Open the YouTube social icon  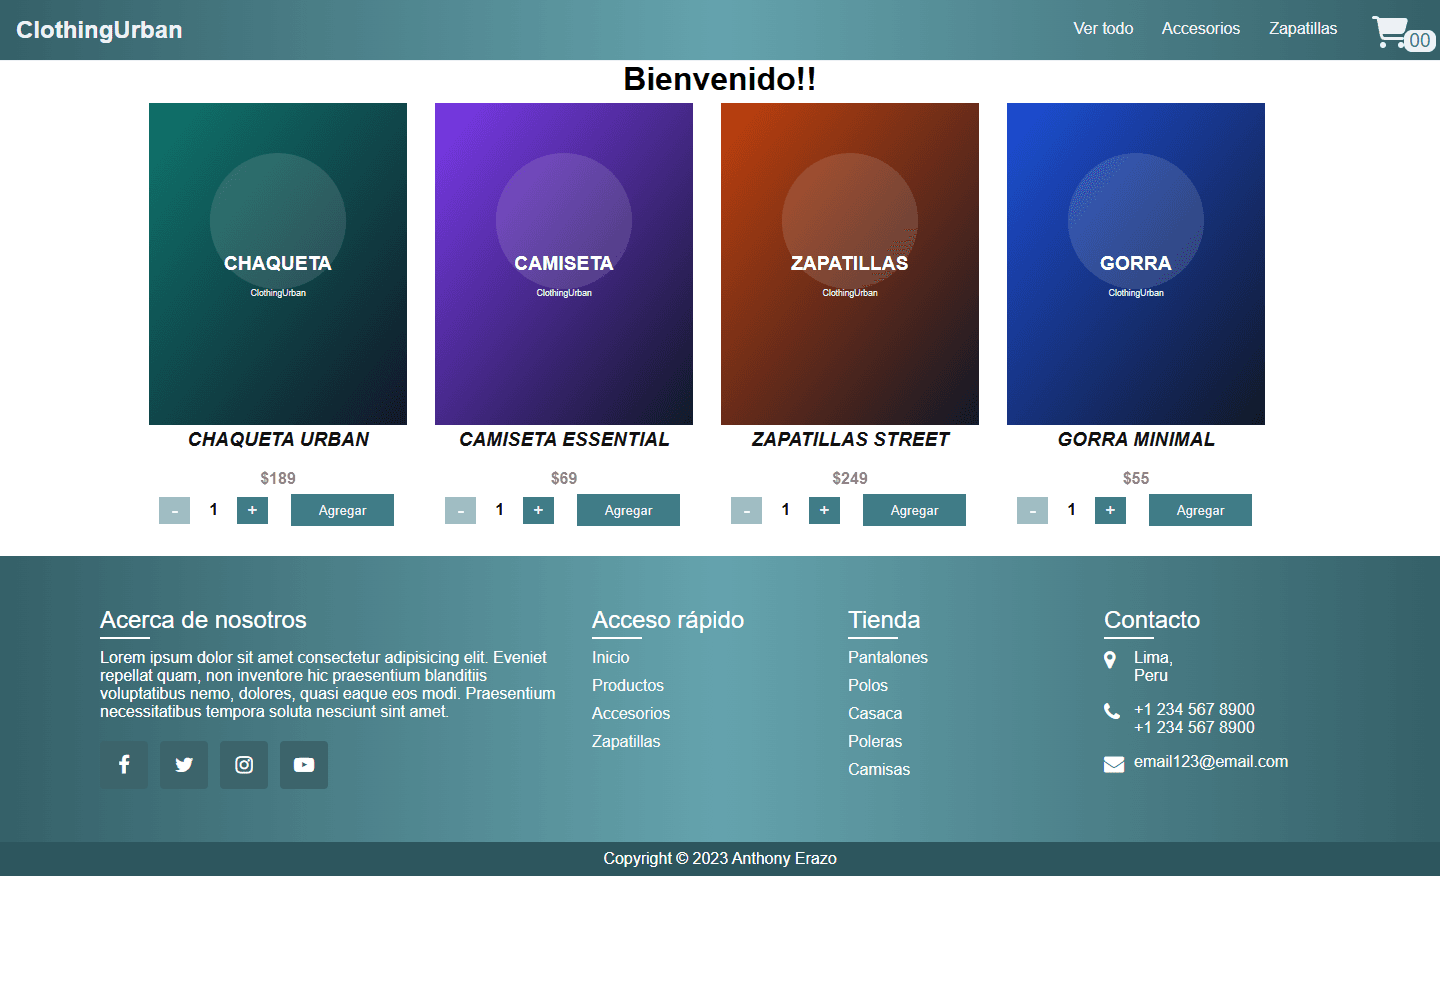[304, 765]
